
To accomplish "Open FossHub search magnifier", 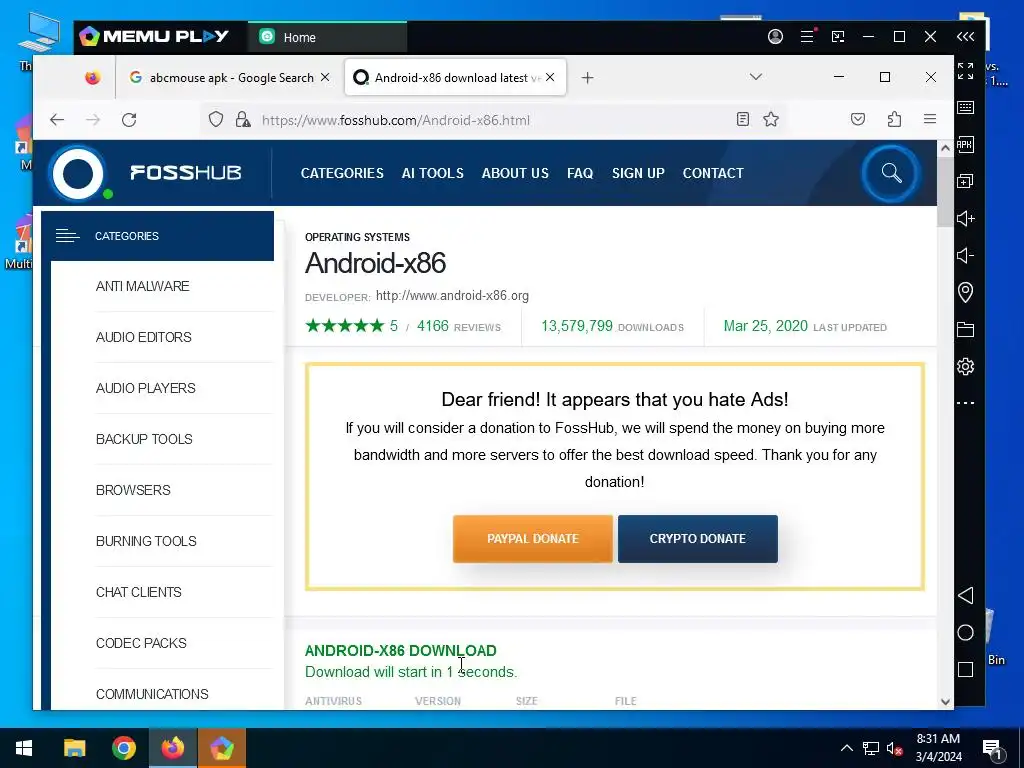I will pyautogui.click(x=891, y=173).
